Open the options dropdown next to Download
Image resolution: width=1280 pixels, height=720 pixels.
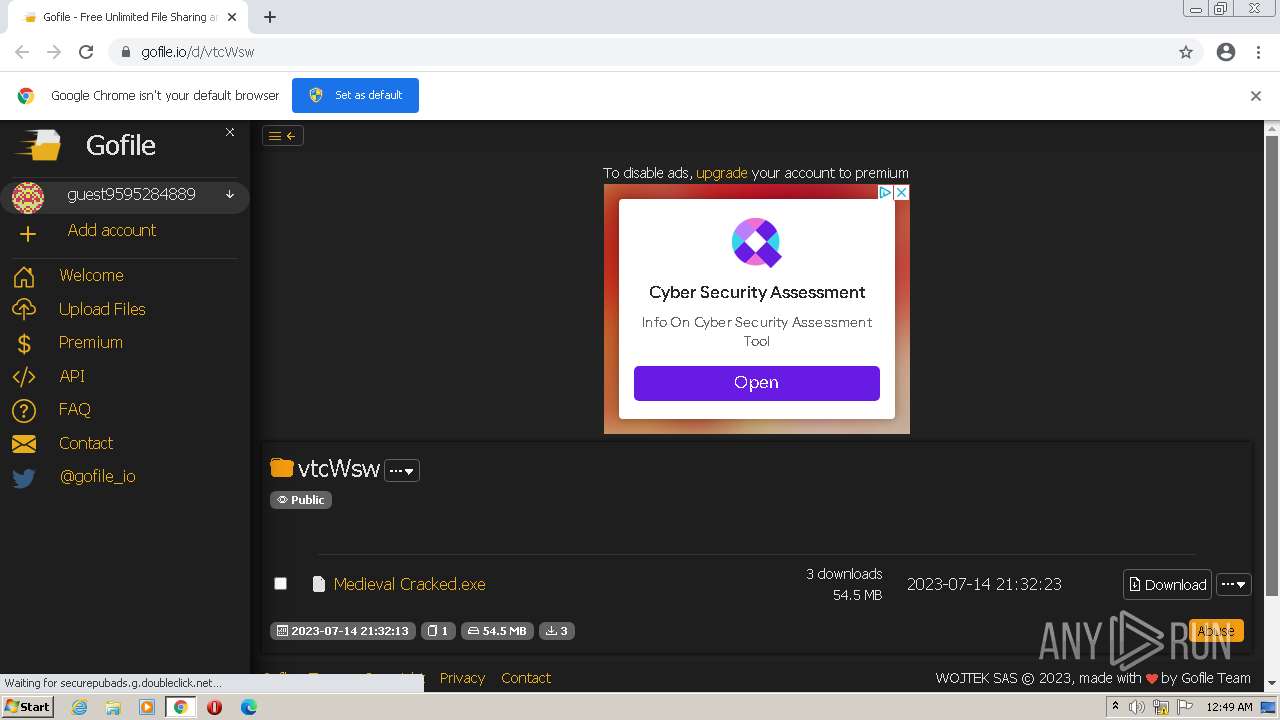click(1234, 585)
